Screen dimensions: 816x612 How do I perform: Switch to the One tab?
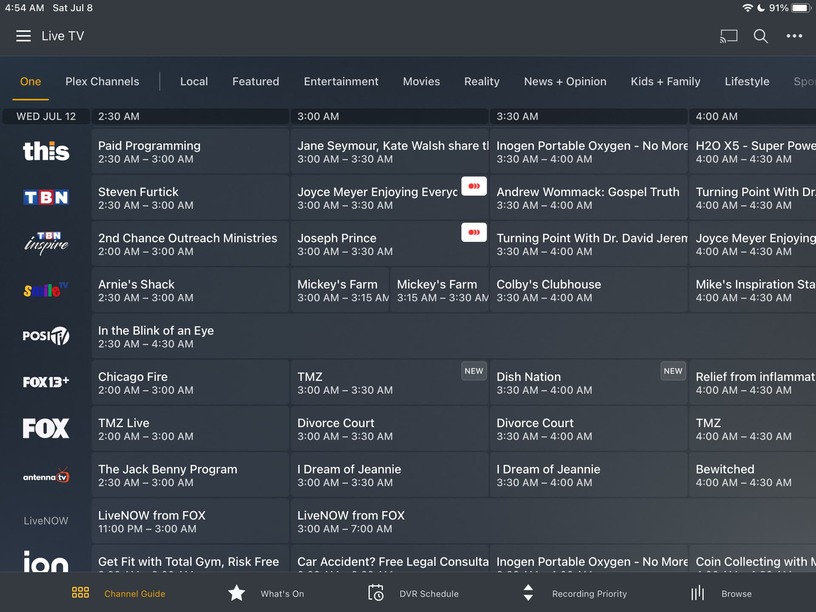31,82
